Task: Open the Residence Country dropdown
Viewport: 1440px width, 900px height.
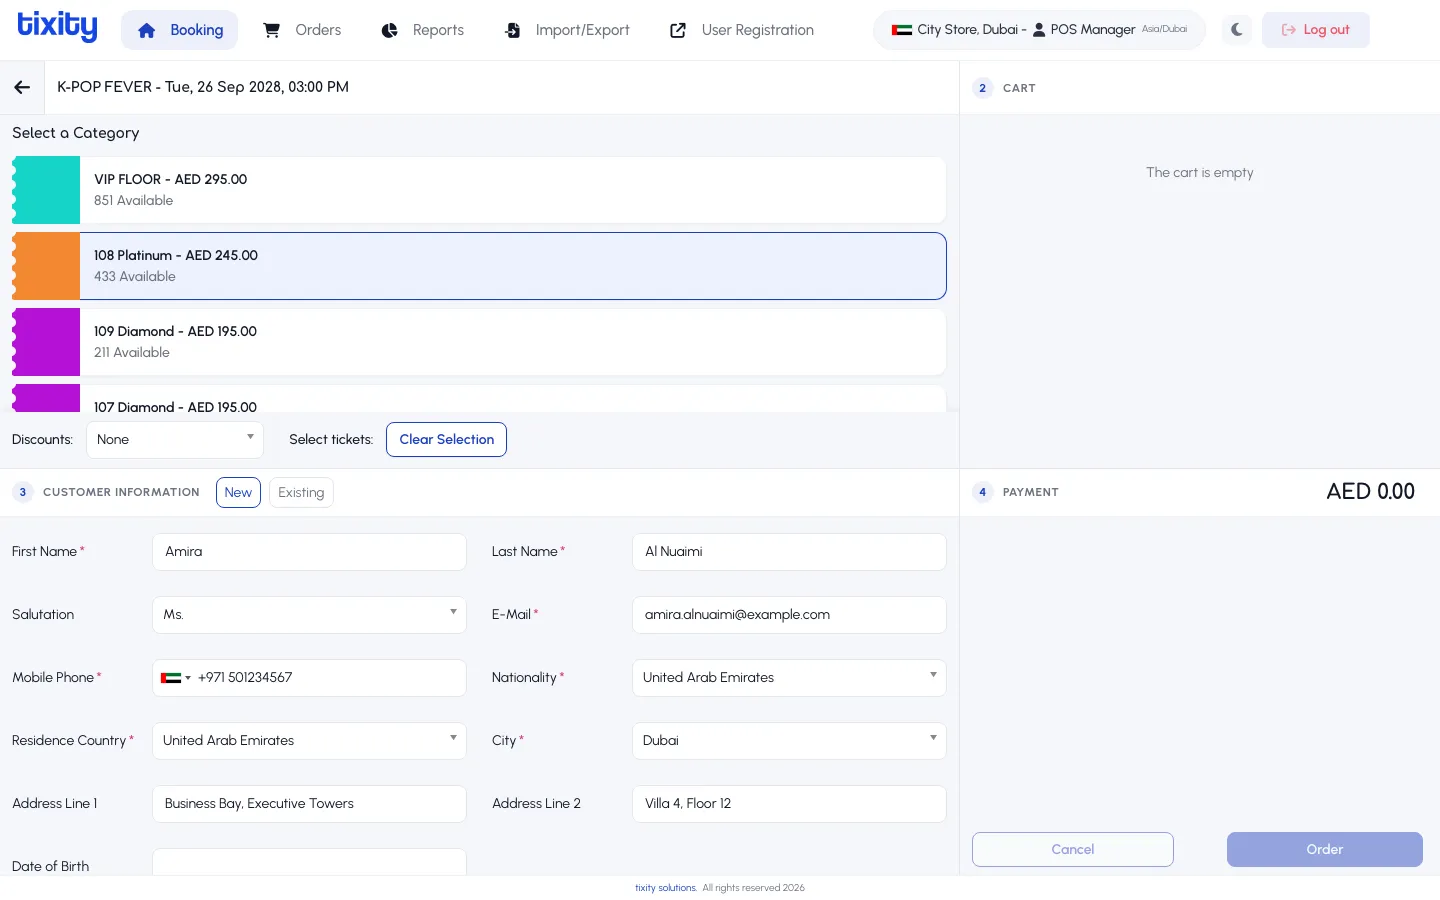Action: (x=309, y=741)
